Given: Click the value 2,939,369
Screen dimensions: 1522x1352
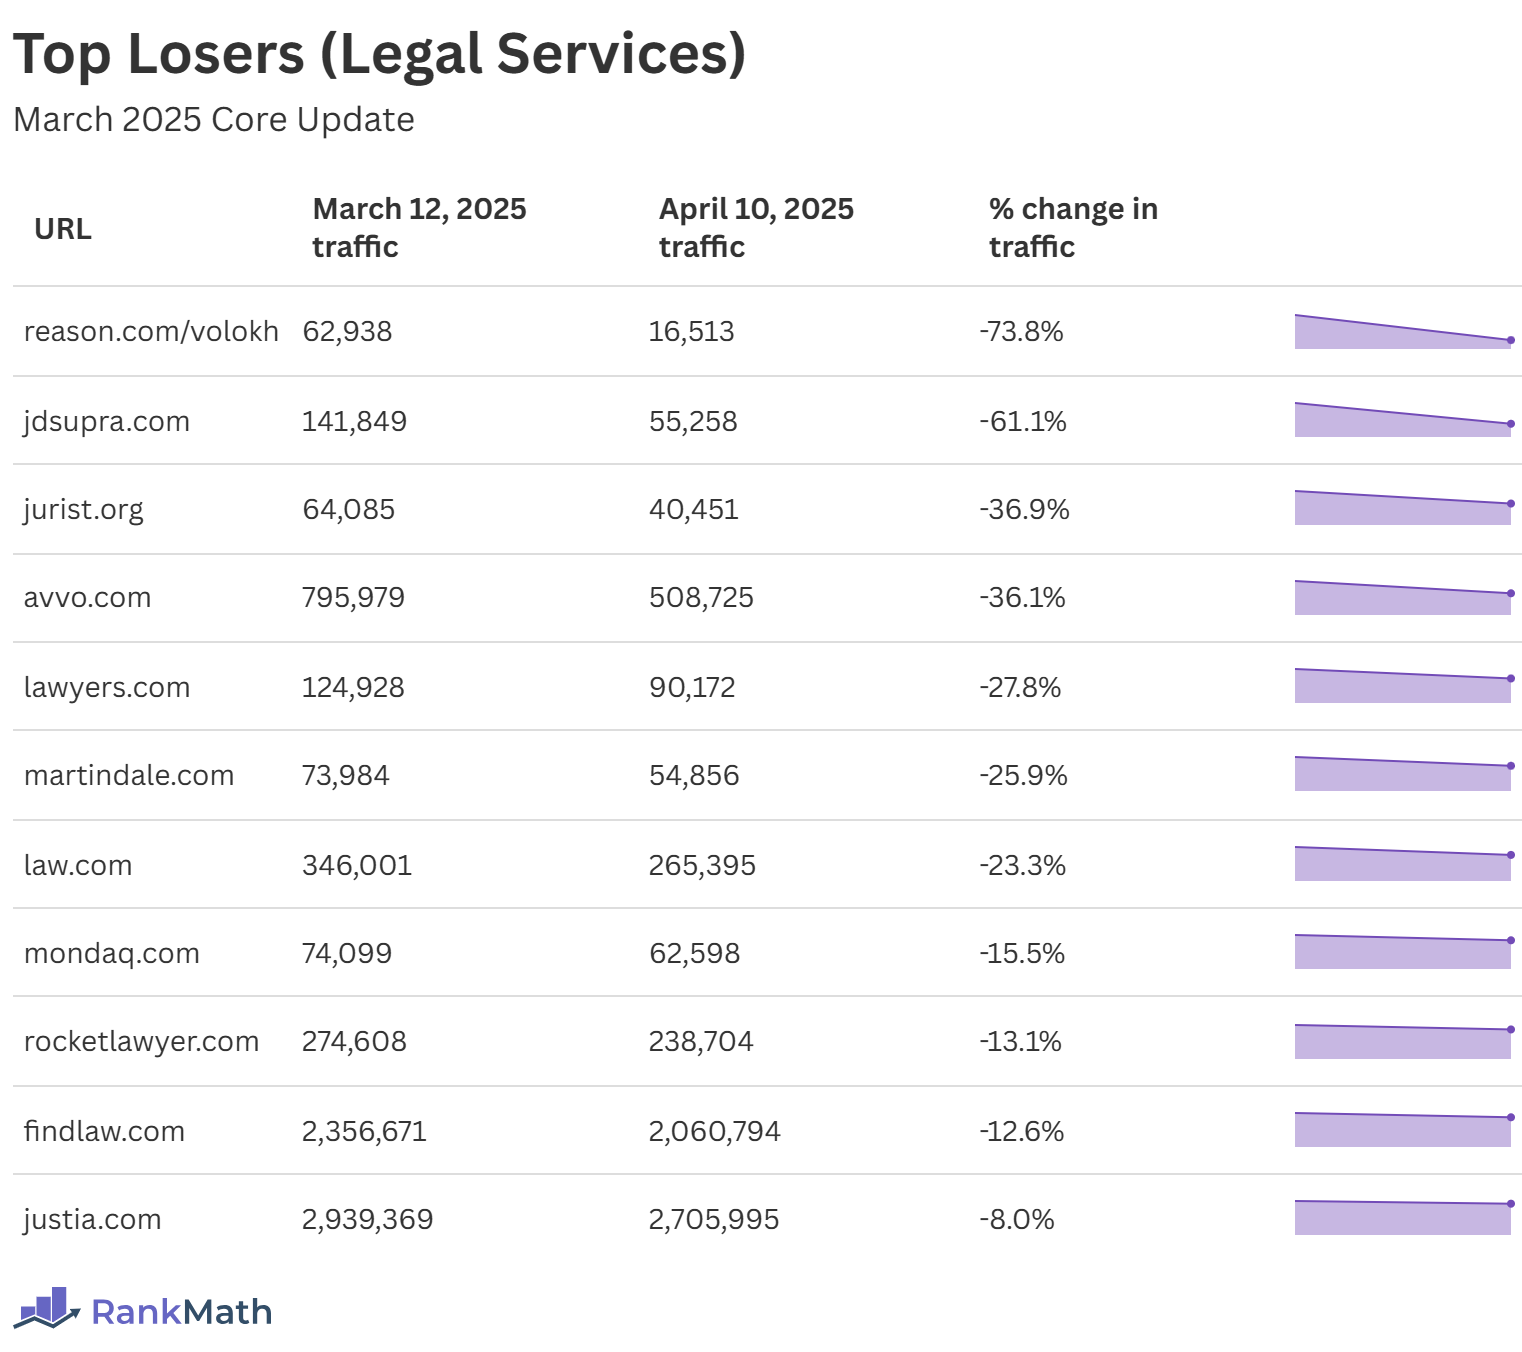Looking at the screenshot, I should coord(367,1219).
